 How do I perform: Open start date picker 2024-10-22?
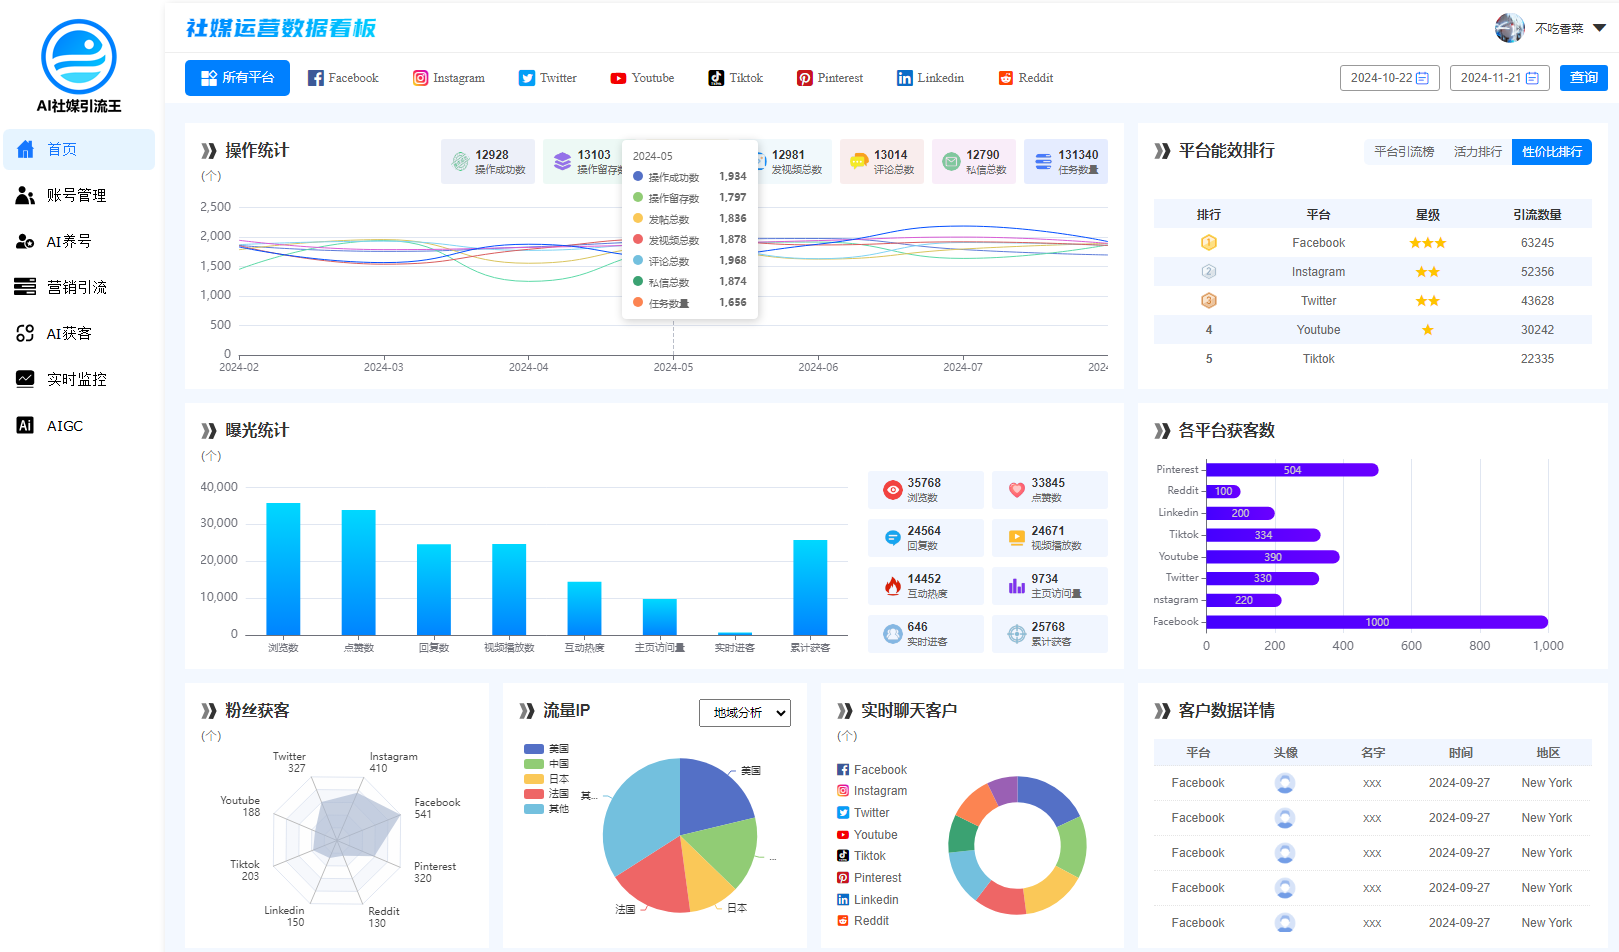(x=1390, y=78)
